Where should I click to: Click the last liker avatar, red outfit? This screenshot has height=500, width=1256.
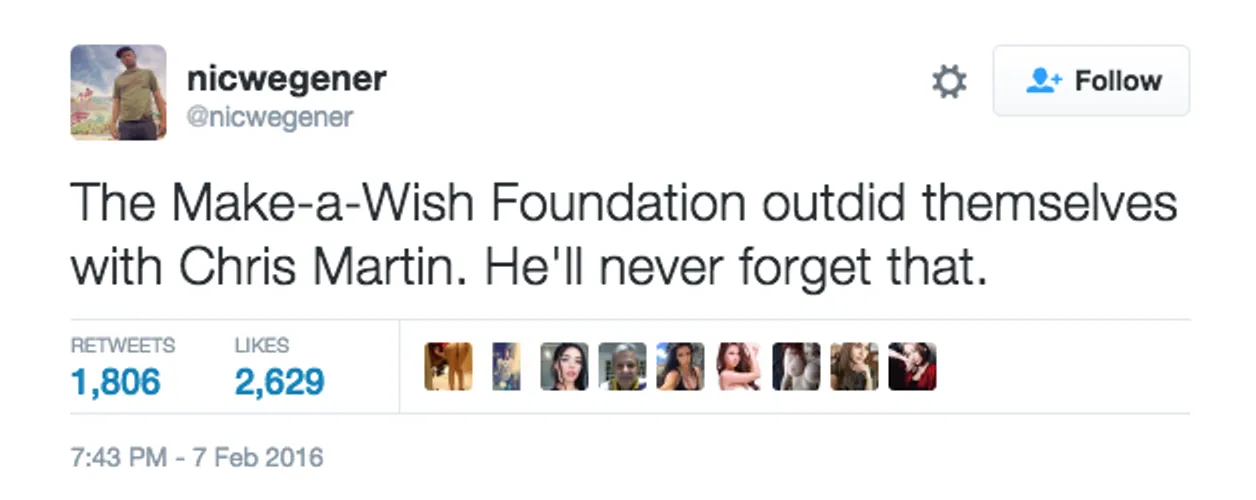click(912, 366)
